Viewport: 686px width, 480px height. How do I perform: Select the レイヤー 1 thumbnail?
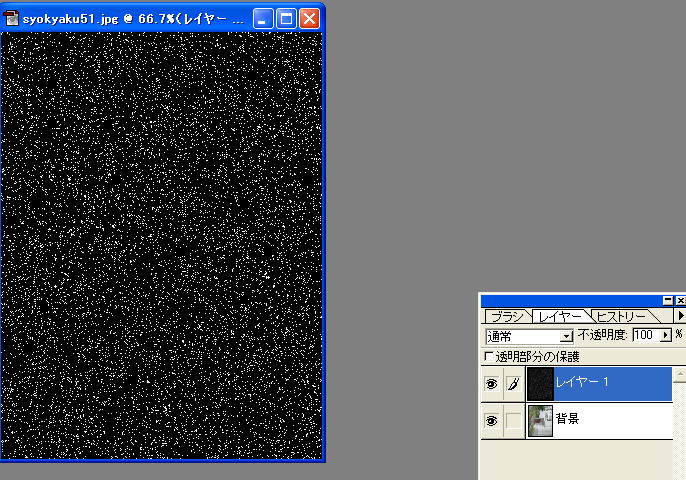point(540,384)
